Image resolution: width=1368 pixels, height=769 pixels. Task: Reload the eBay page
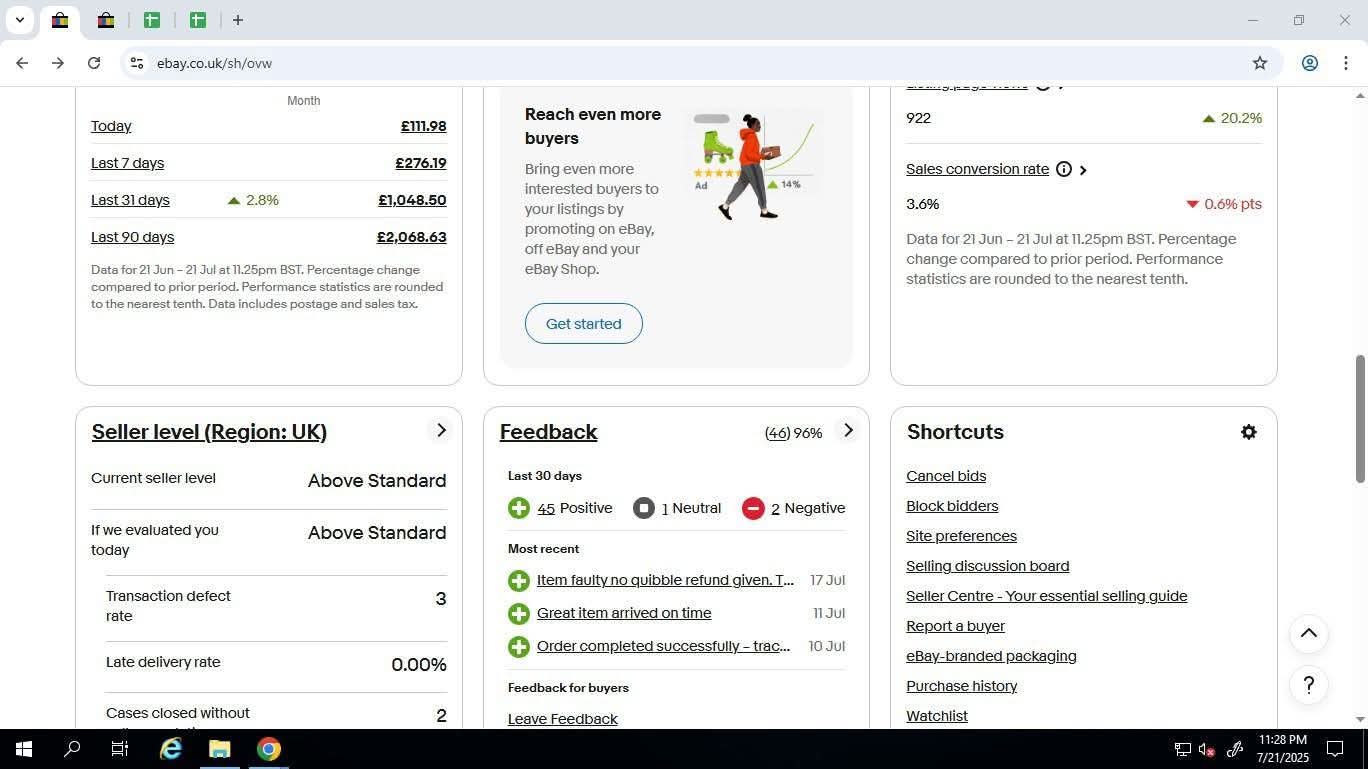point(94,63)
